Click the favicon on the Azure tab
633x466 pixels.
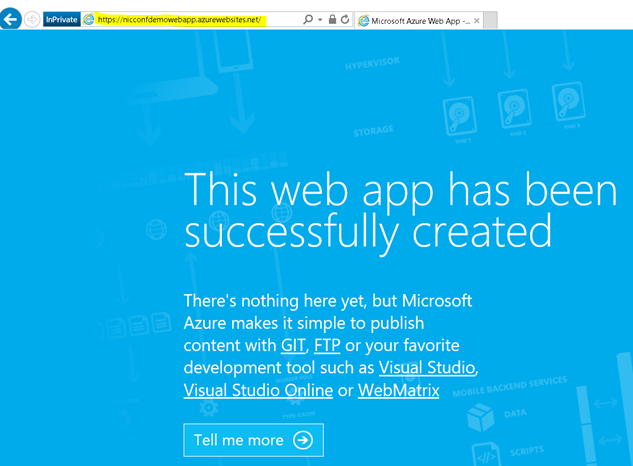tap(364, 21)
